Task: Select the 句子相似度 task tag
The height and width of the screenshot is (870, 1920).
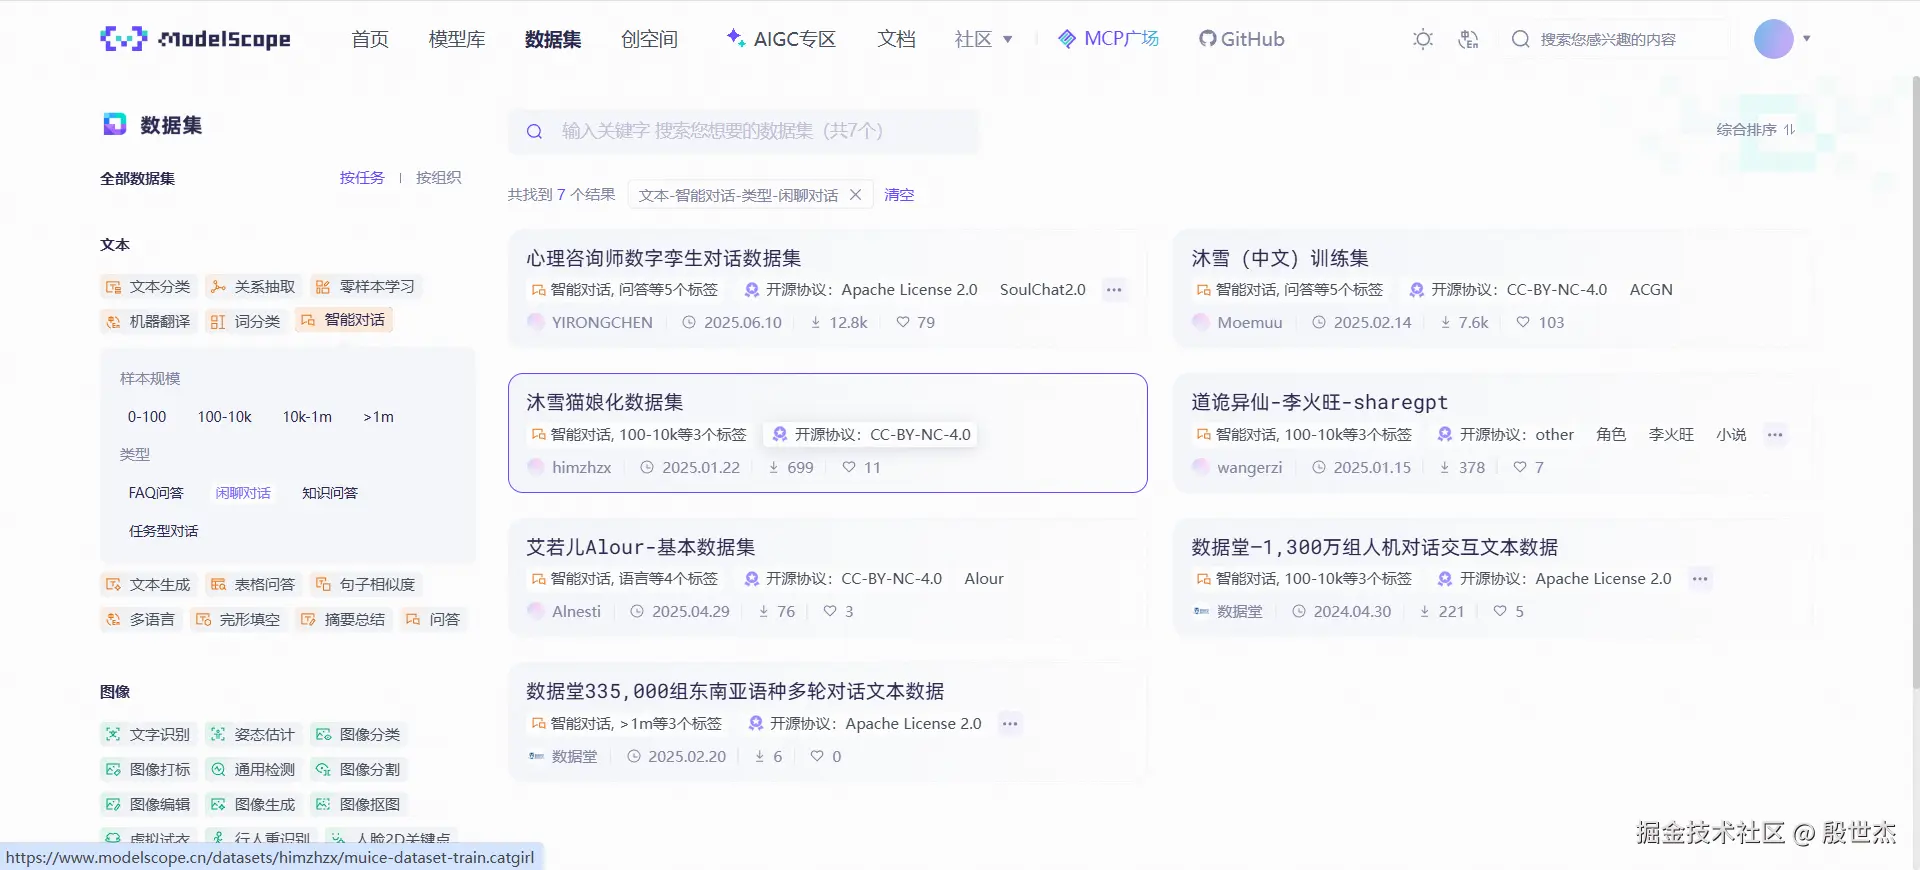Action: pyautogui.click(x=365, y=585)
